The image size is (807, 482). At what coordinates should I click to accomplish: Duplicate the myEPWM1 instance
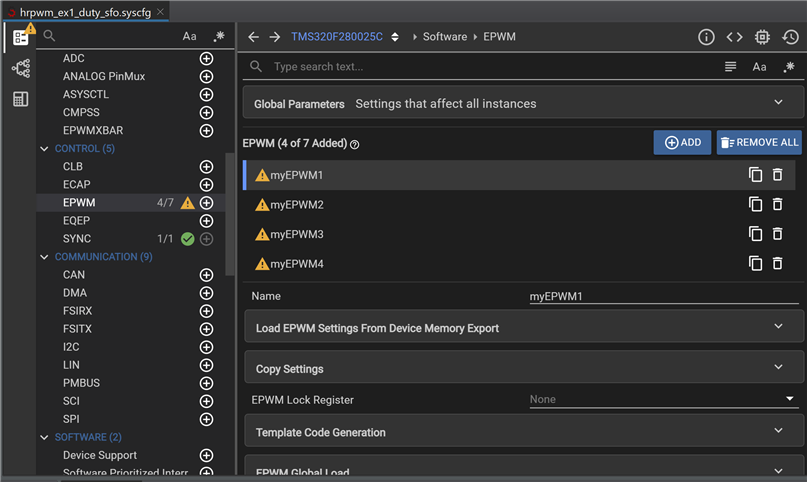point(755,175)
